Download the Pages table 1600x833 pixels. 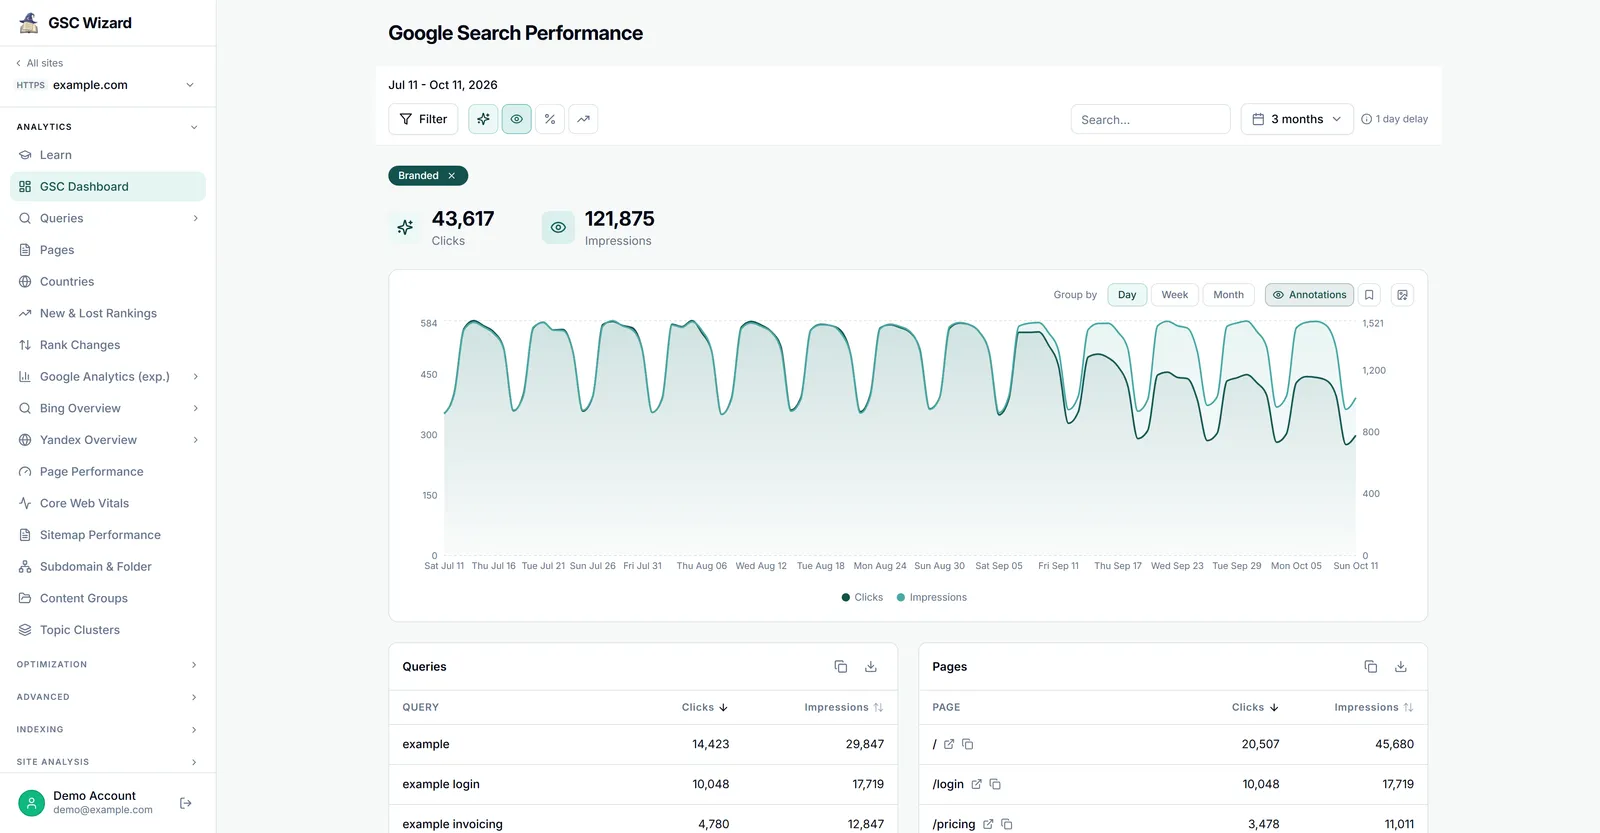(x=1401, y=667)
